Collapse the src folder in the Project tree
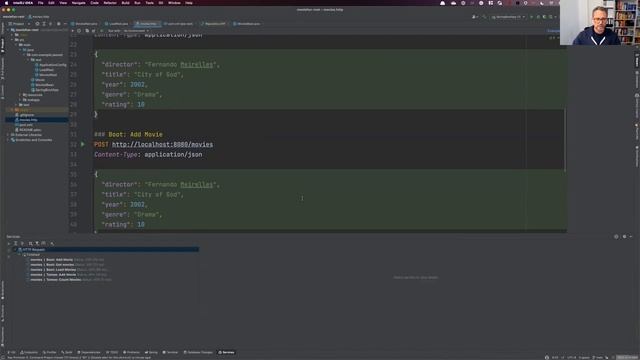640x360 pixels. (12, 40)
